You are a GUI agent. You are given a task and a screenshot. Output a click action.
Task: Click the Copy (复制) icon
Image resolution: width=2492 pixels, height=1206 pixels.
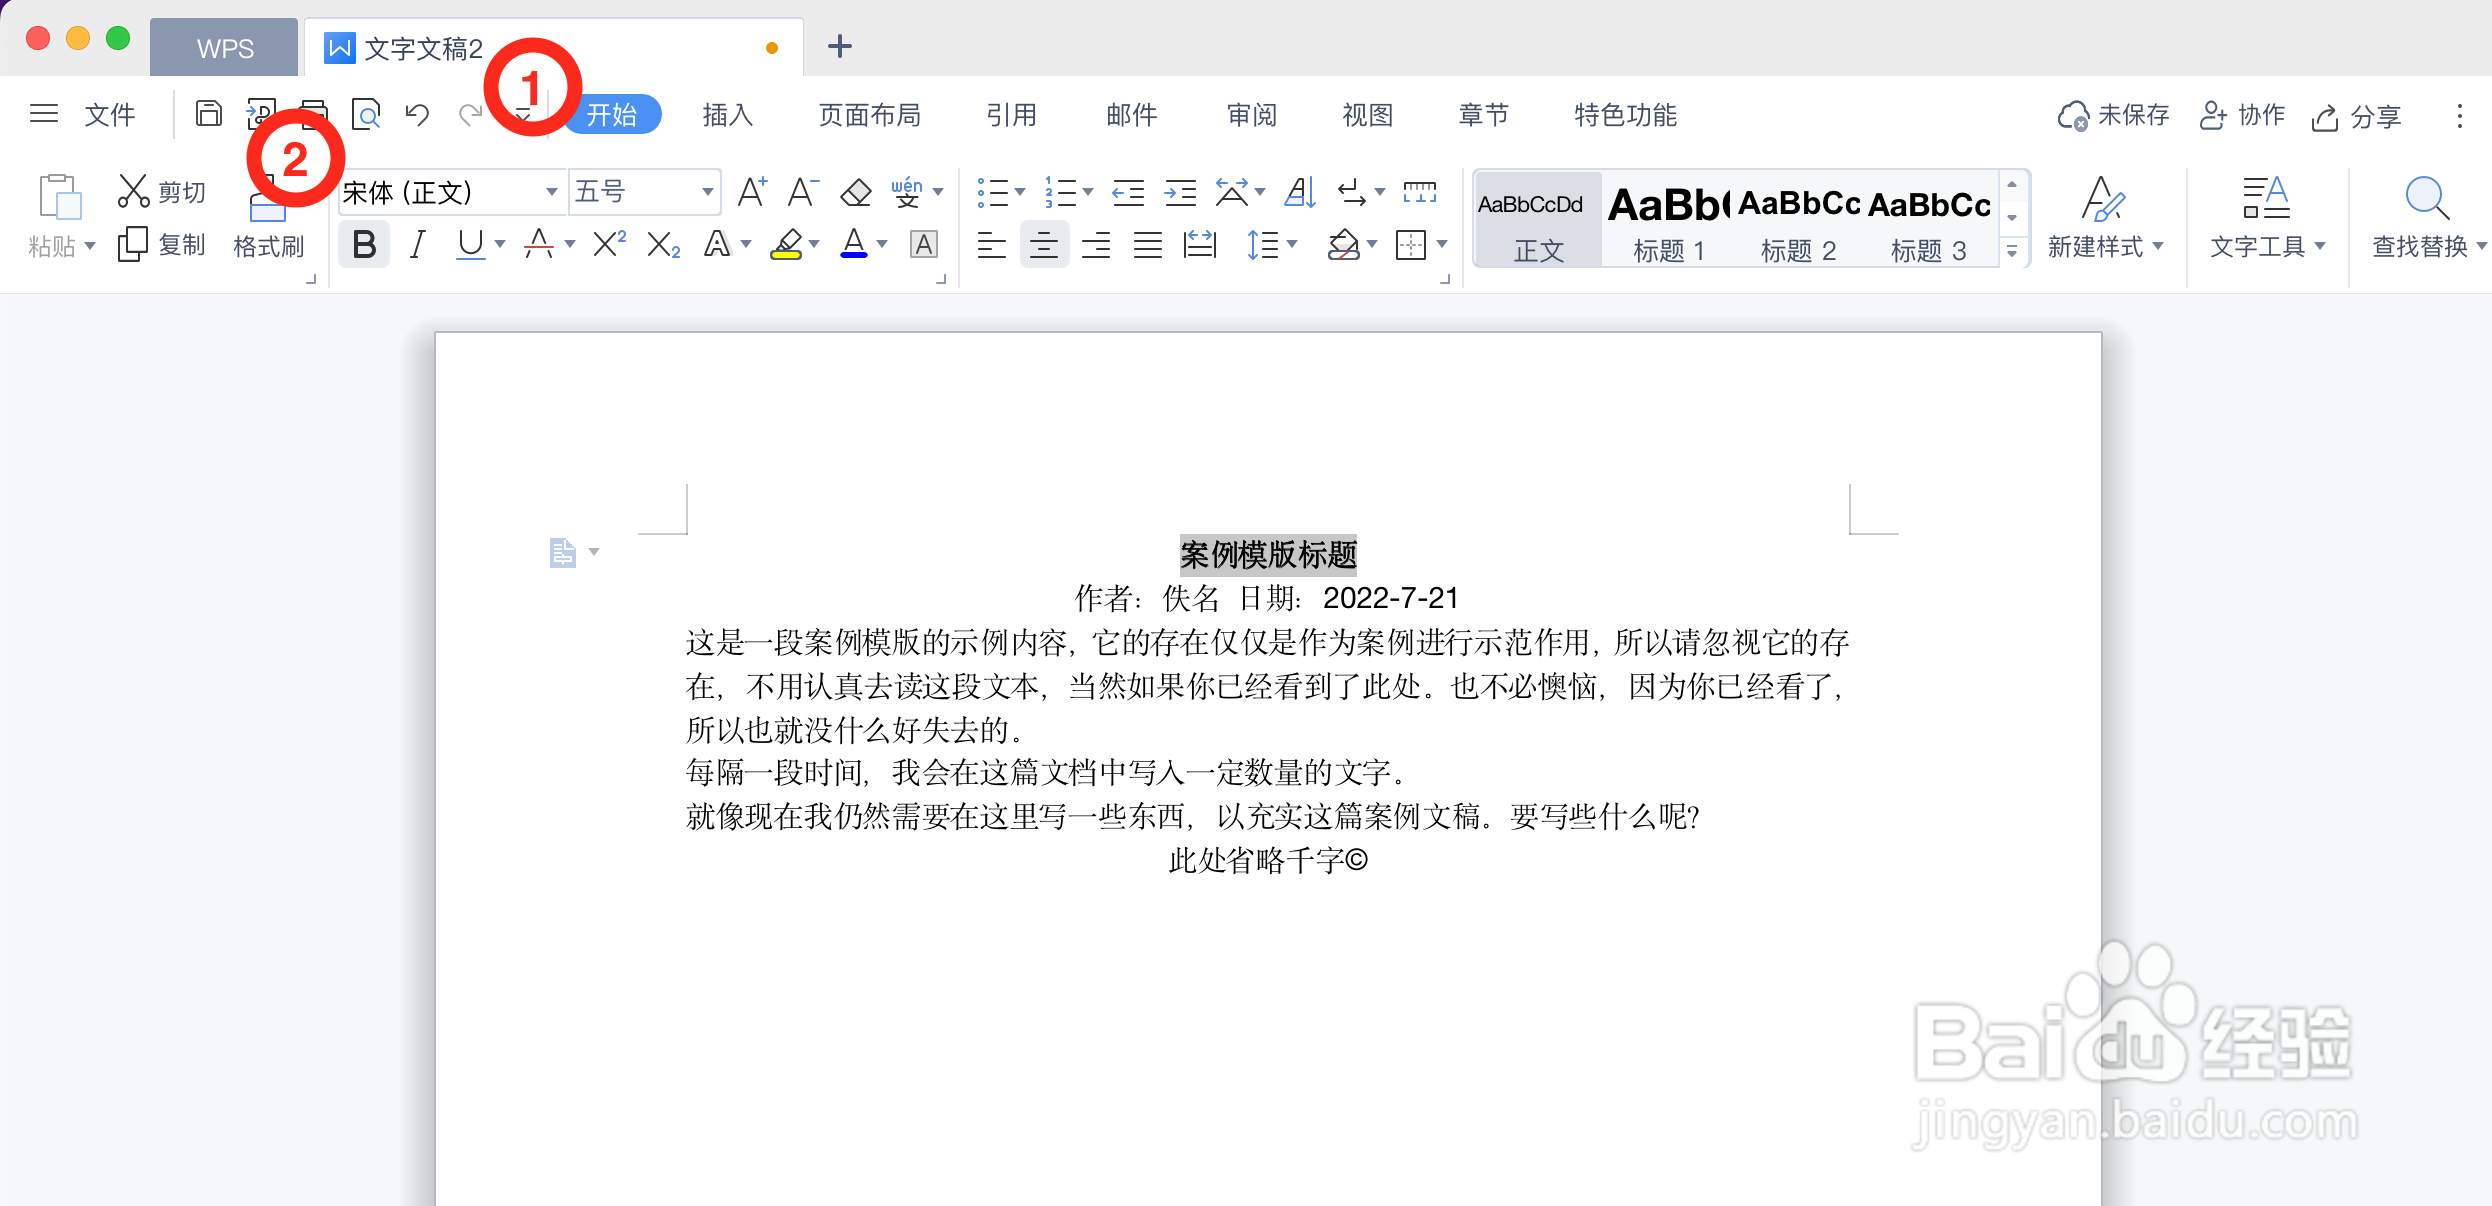tap(133, 244)
